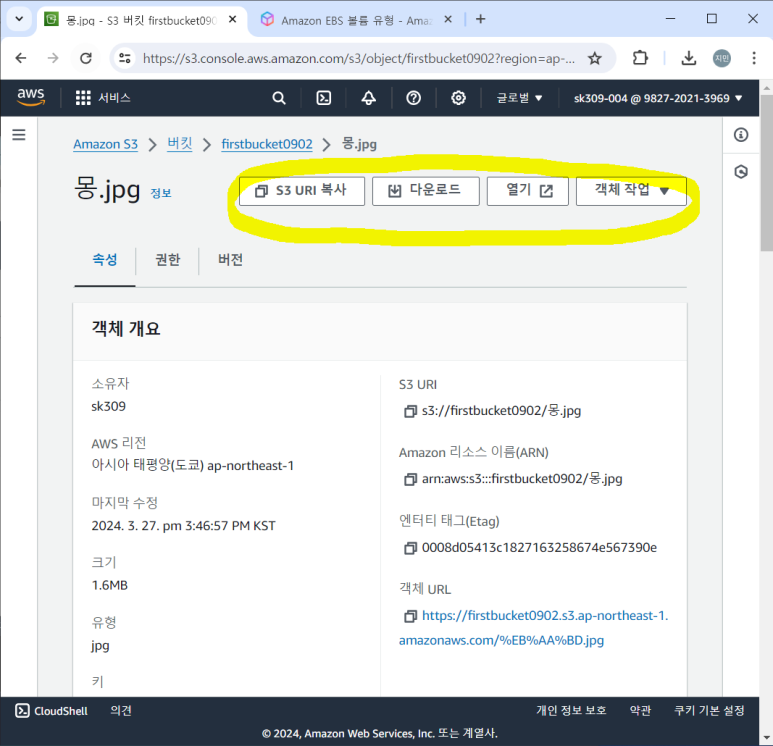Open 쿠키 기본 설정

(x=709, y=710)
